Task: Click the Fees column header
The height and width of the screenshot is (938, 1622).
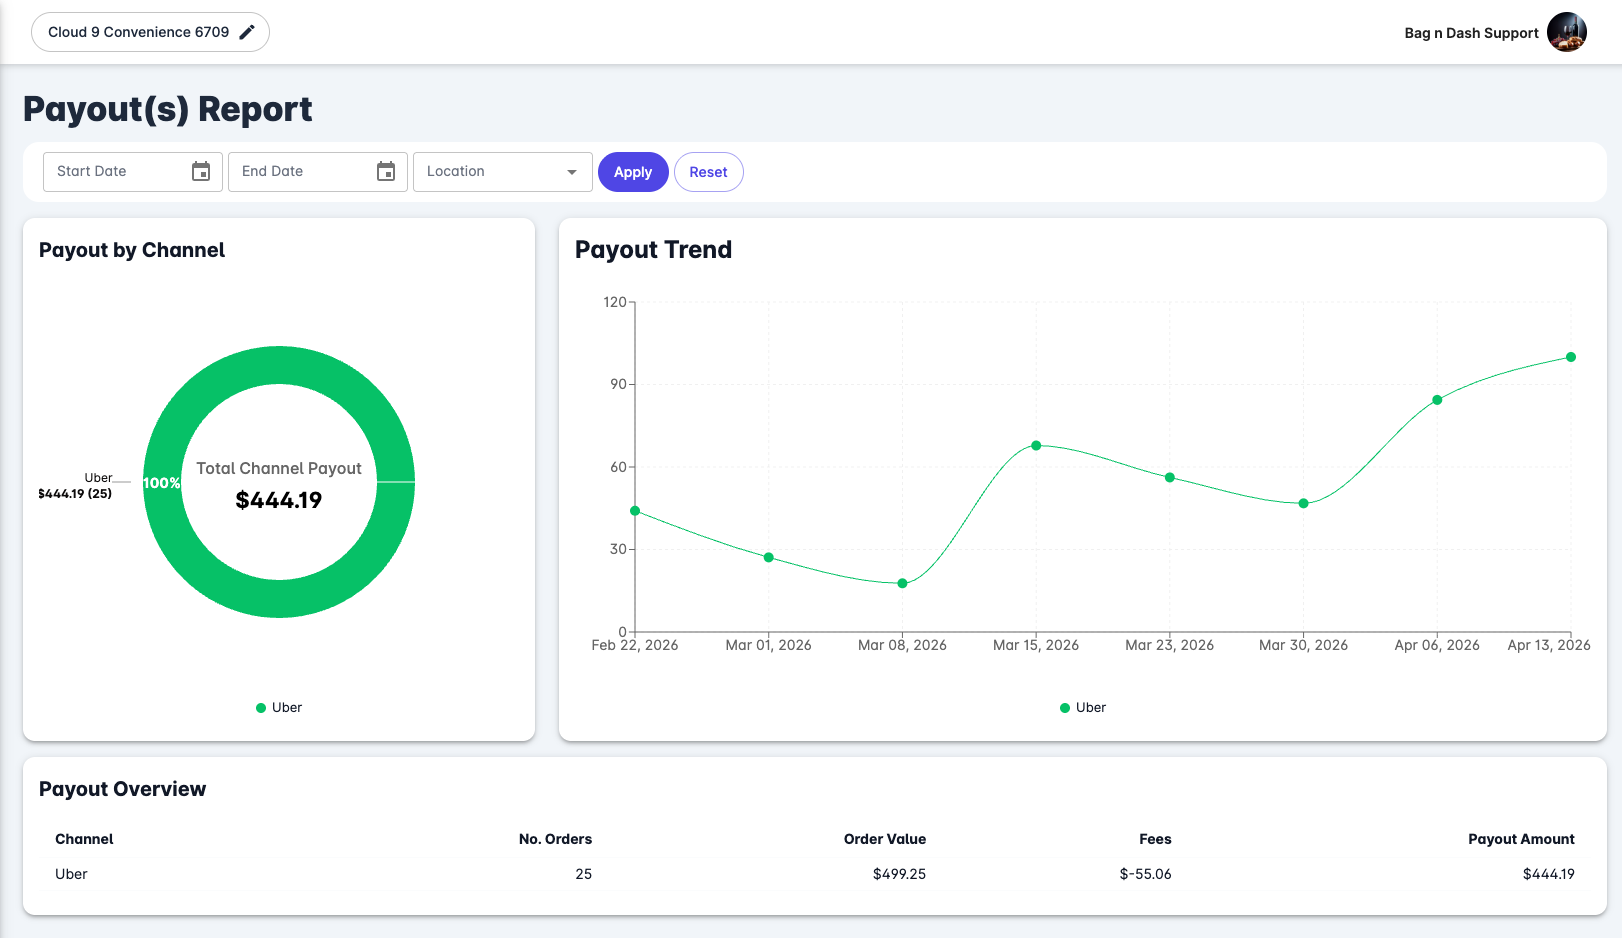Action: click(x=1155, y=839)
